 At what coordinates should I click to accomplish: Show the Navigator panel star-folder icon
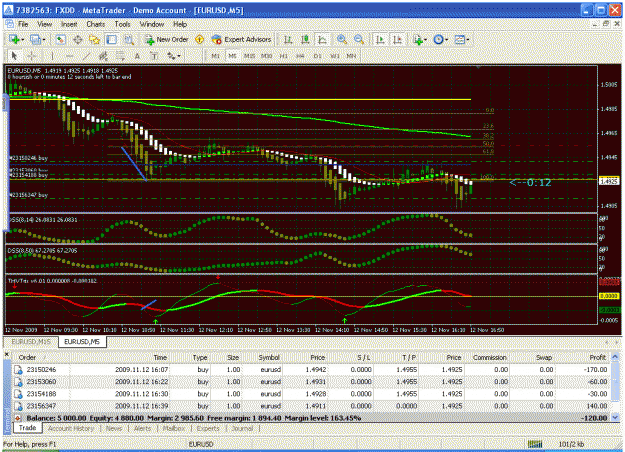click(94, 39)
